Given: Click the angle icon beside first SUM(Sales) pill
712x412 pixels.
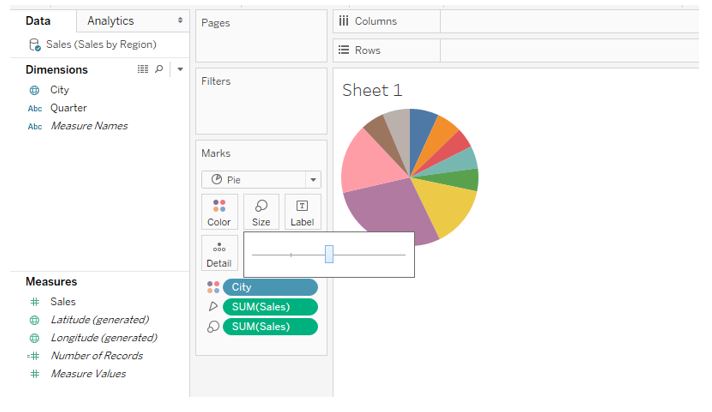Looking at the screenshot, I should 212,307.
